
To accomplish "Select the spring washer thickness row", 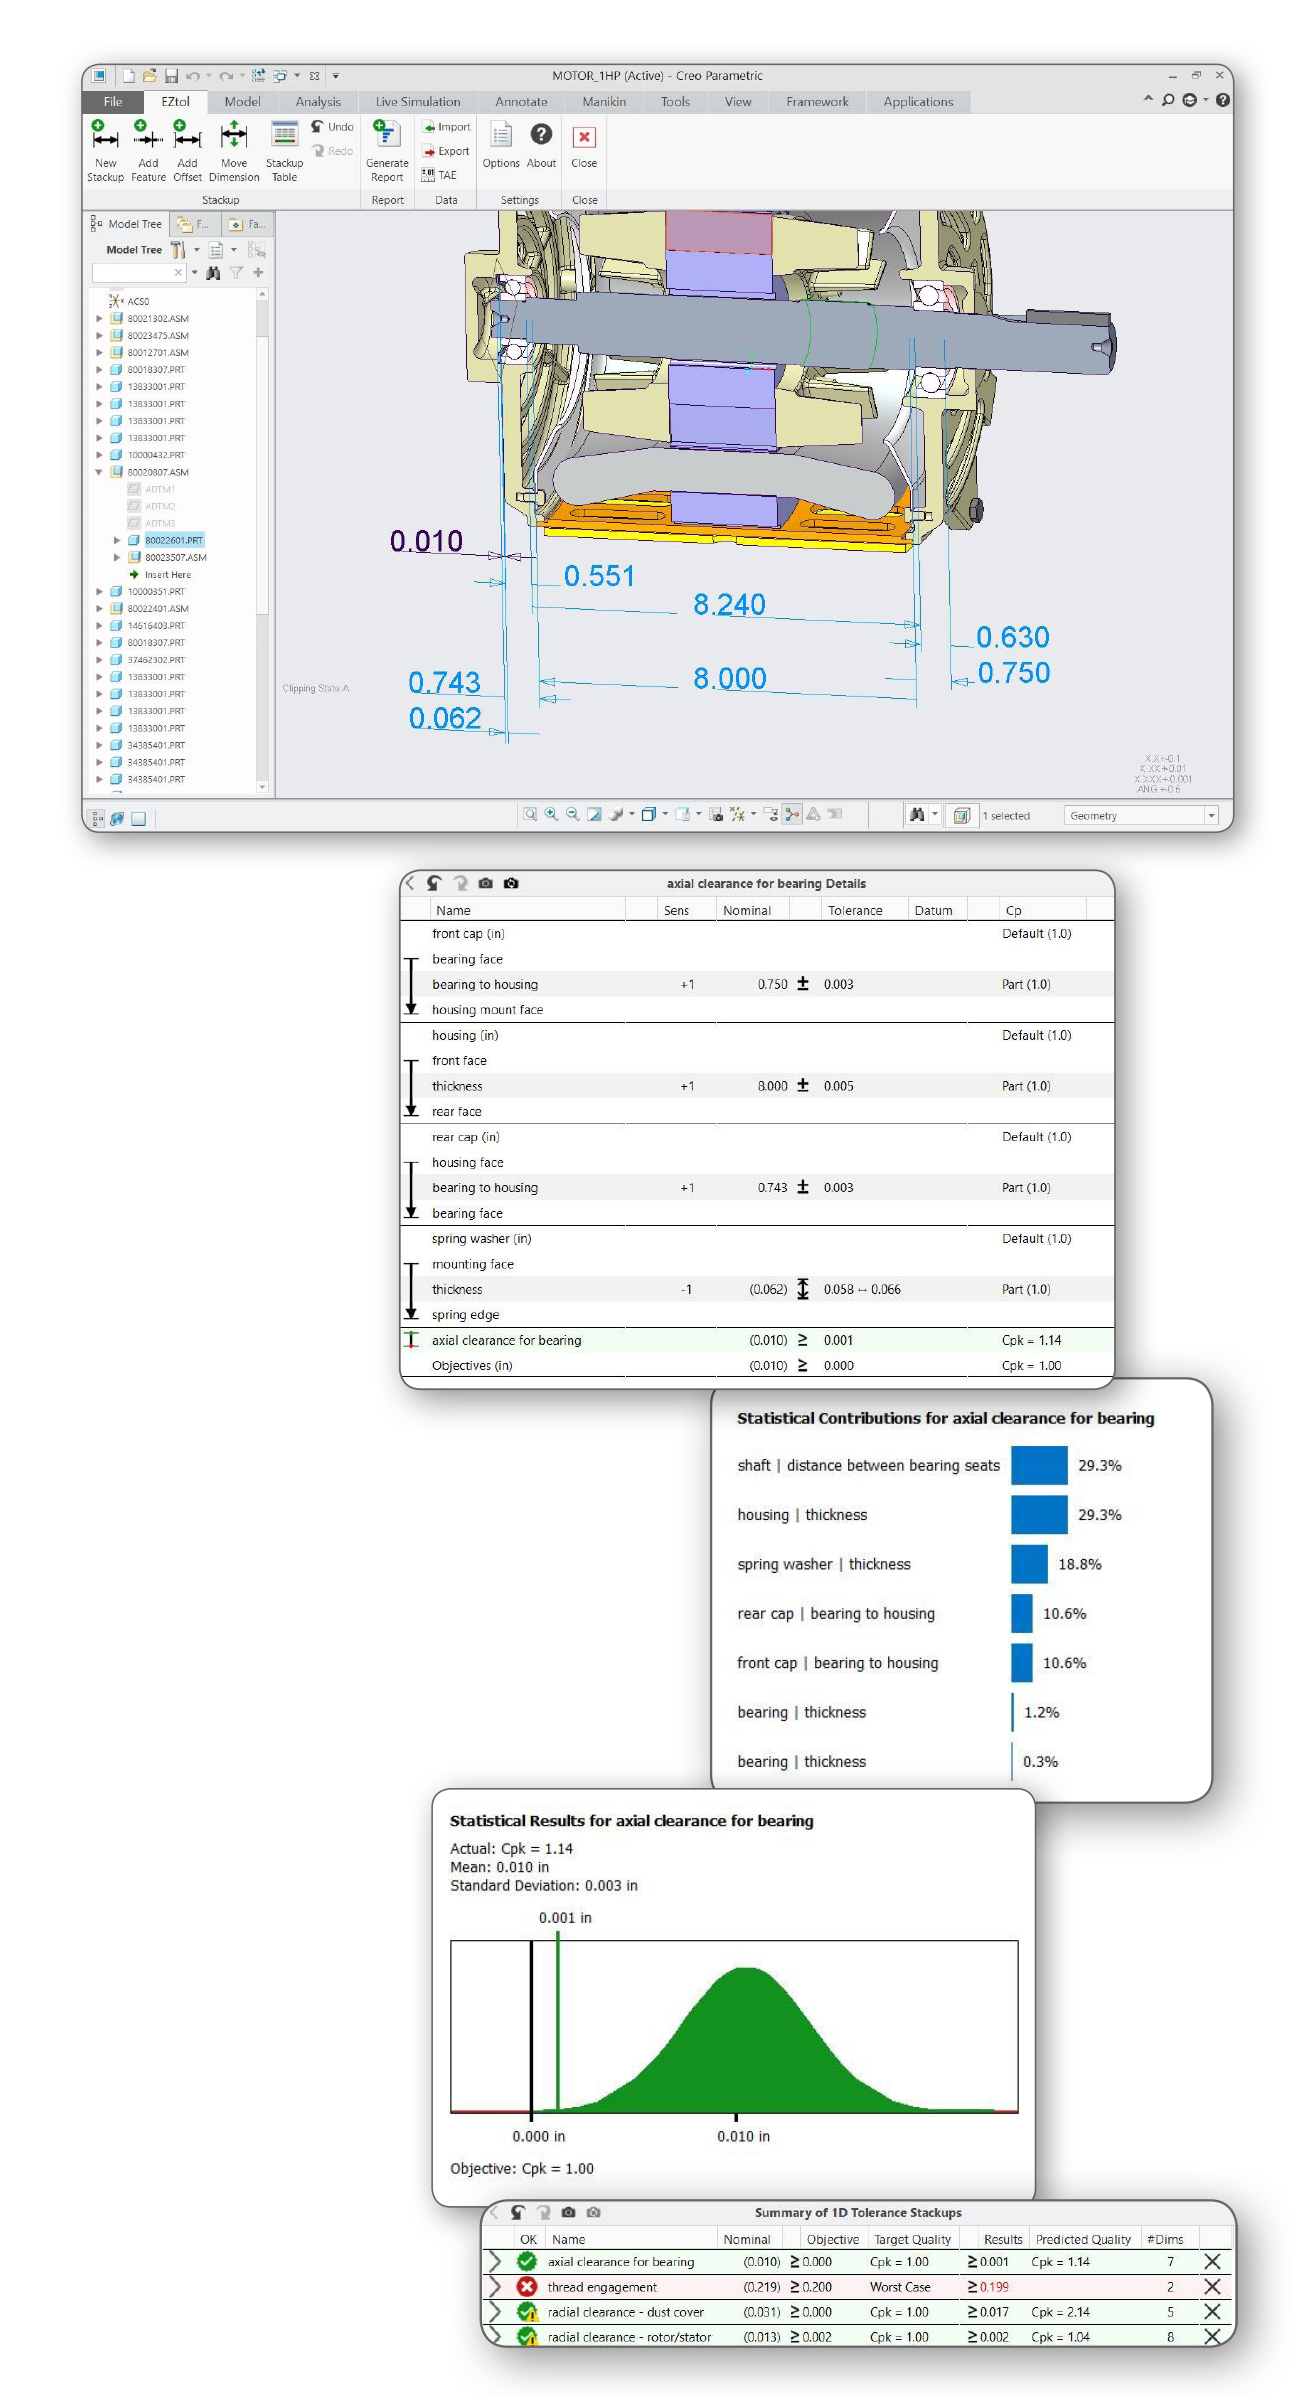I will pyautogui.click(x=757, y=1290).
